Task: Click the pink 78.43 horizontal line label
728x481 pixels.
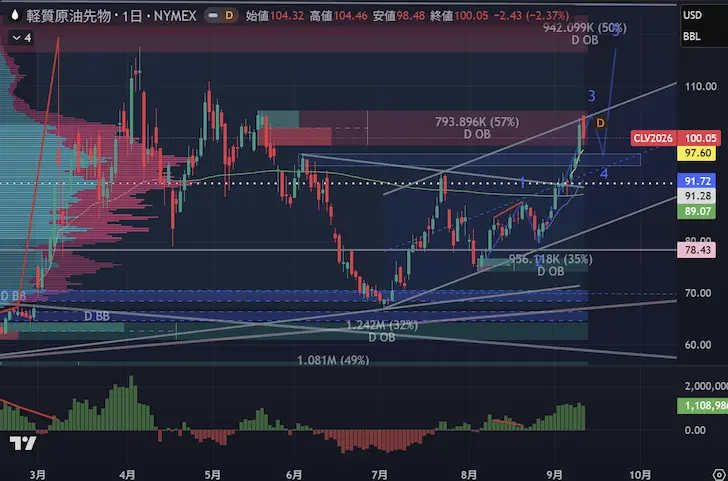Action: (696, 251)
